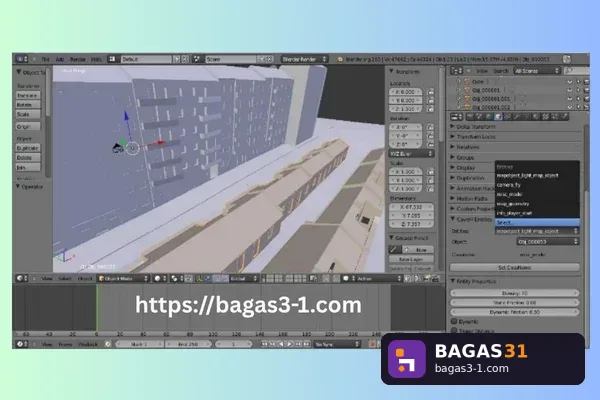Click the Delete button in tool shelf

click(x=28, y=157)
